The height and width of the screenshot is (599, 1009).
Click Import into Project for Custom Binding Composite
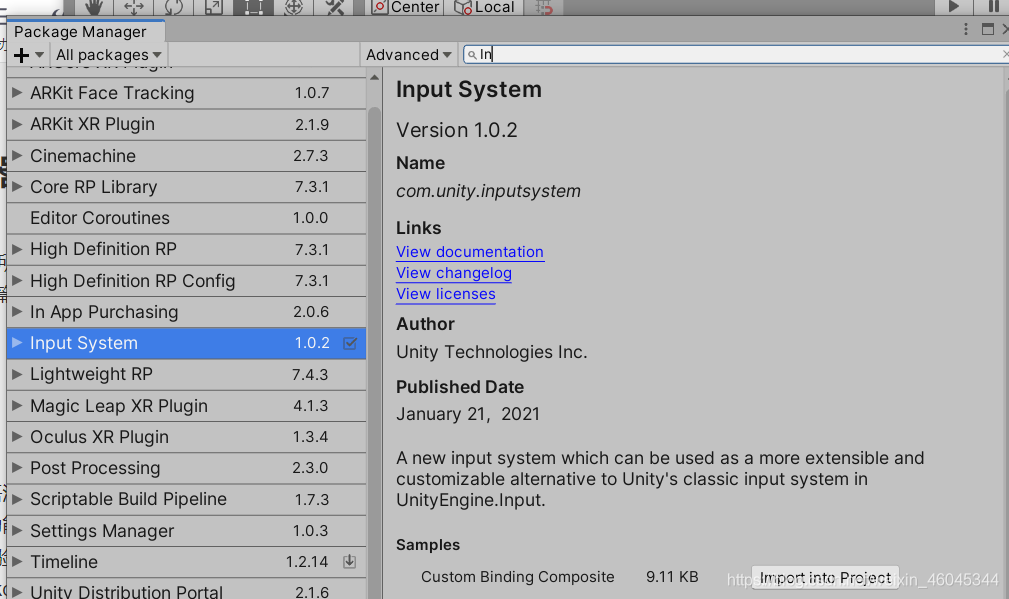pos(825,577)
